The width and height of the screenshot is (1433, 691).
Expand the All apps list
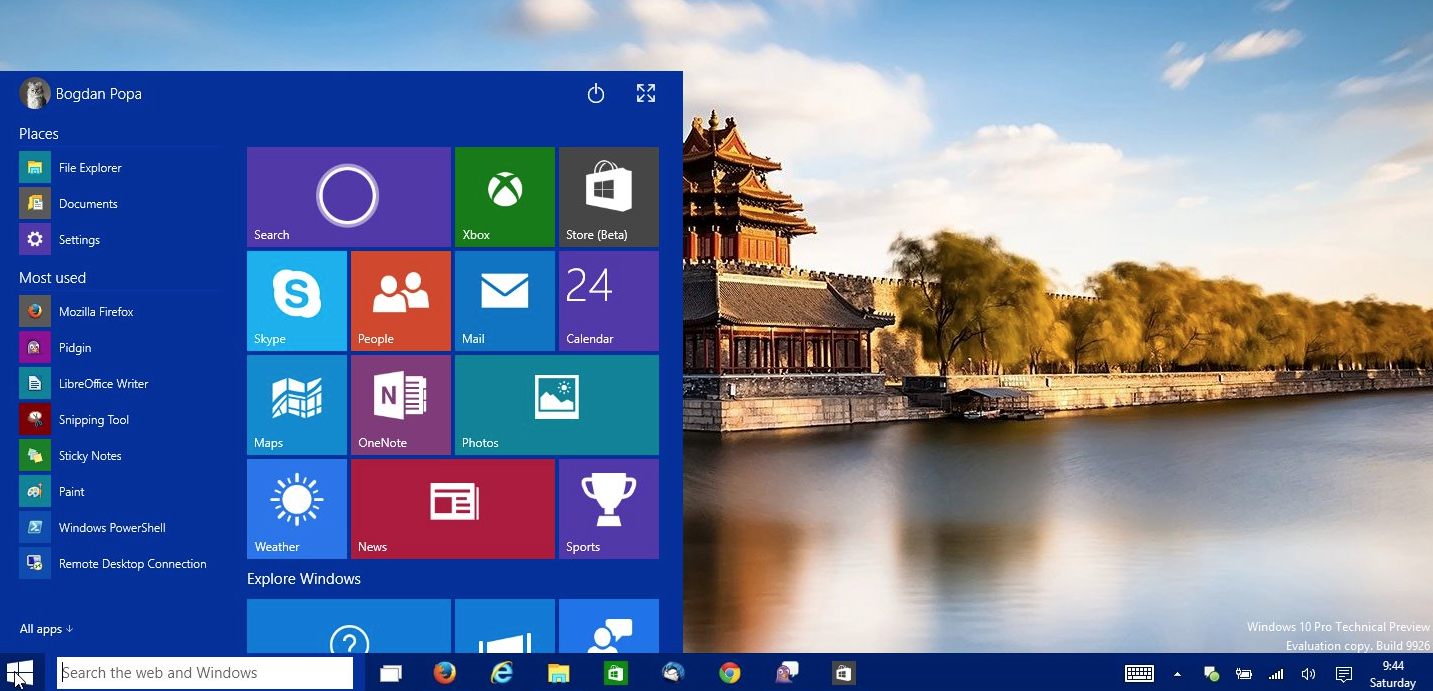pos(46,629)
